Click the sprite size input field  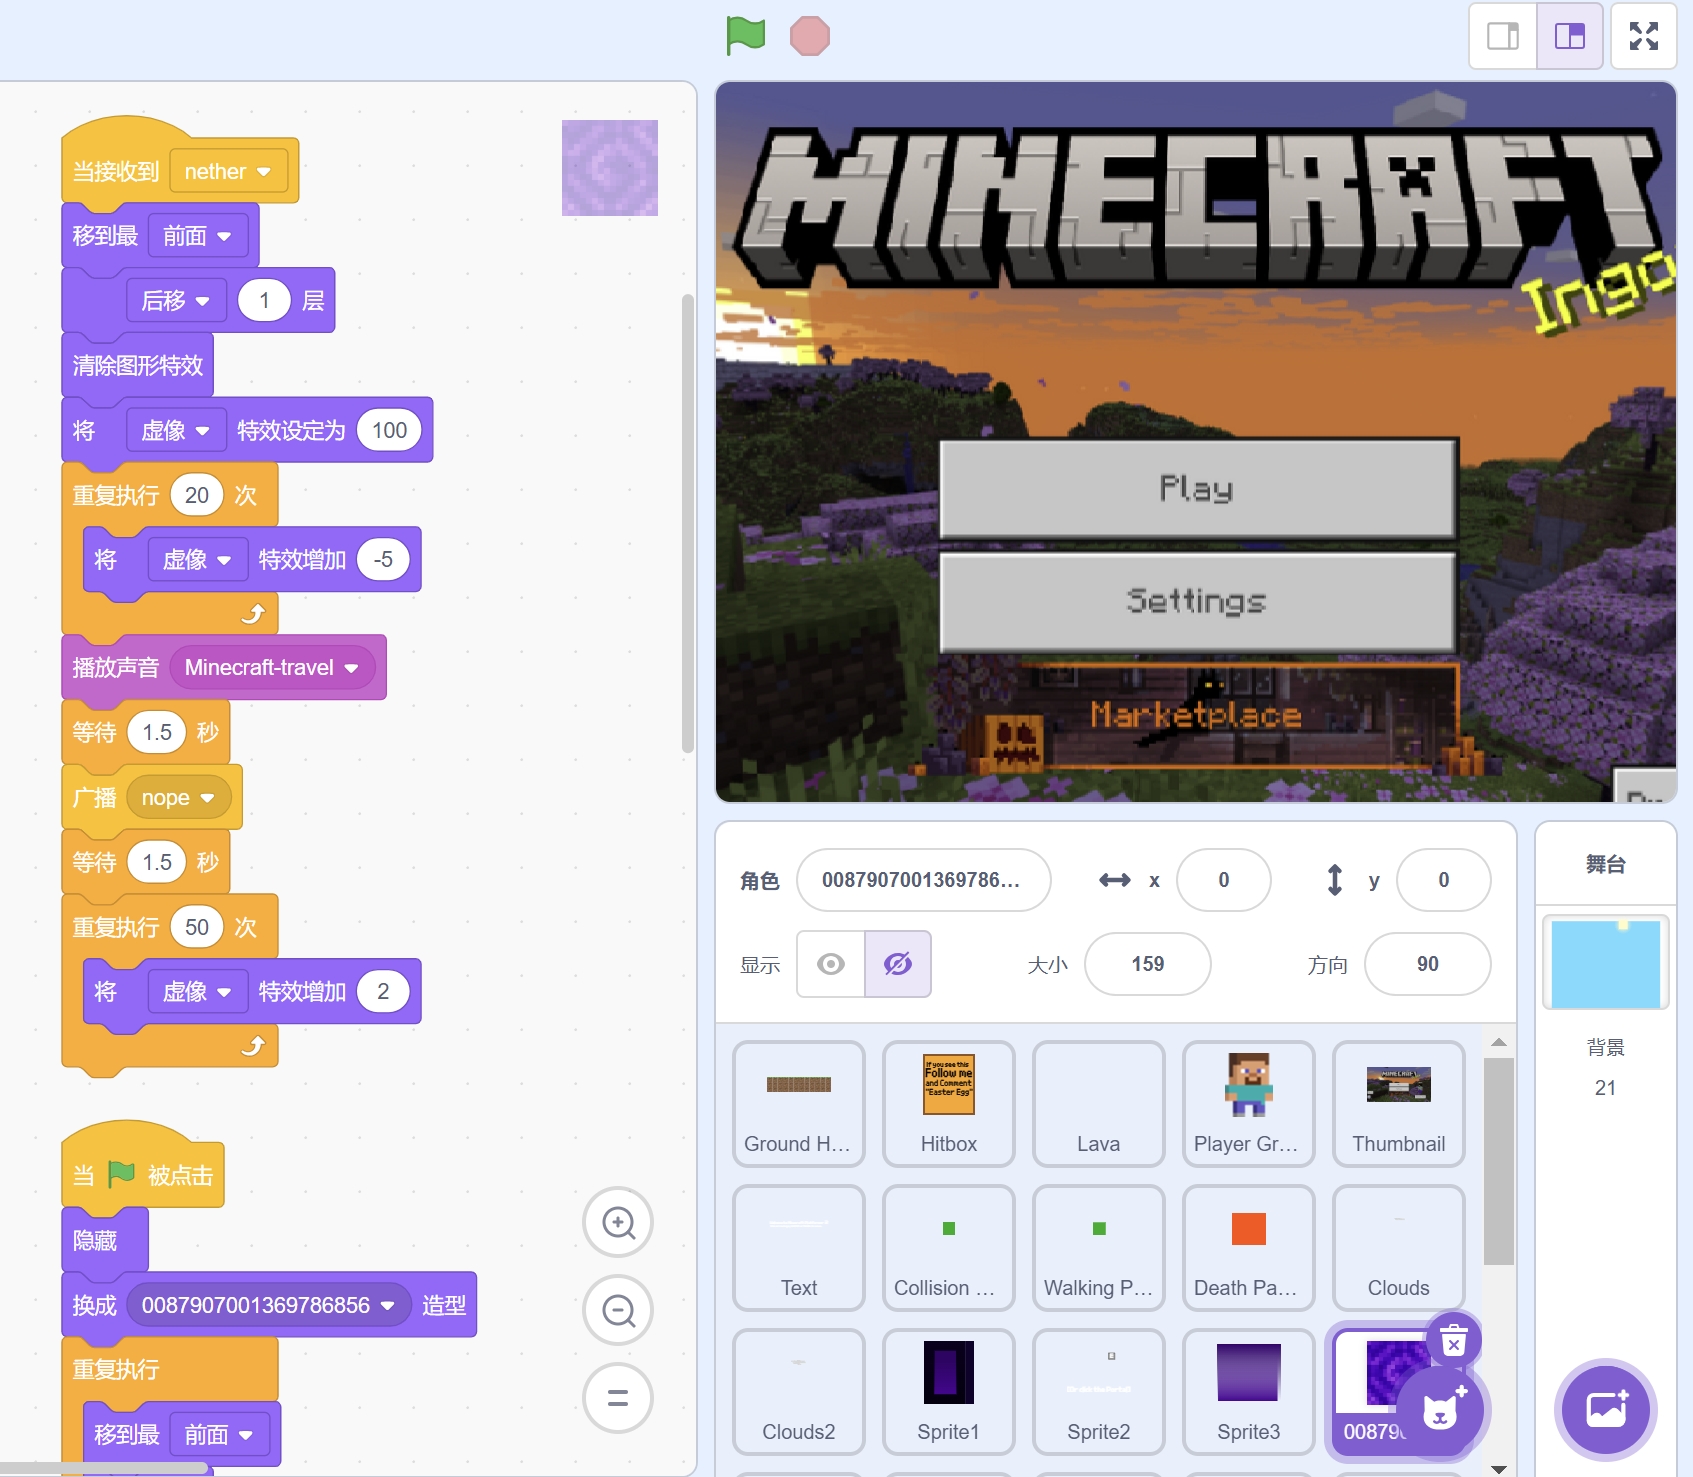1147,964
